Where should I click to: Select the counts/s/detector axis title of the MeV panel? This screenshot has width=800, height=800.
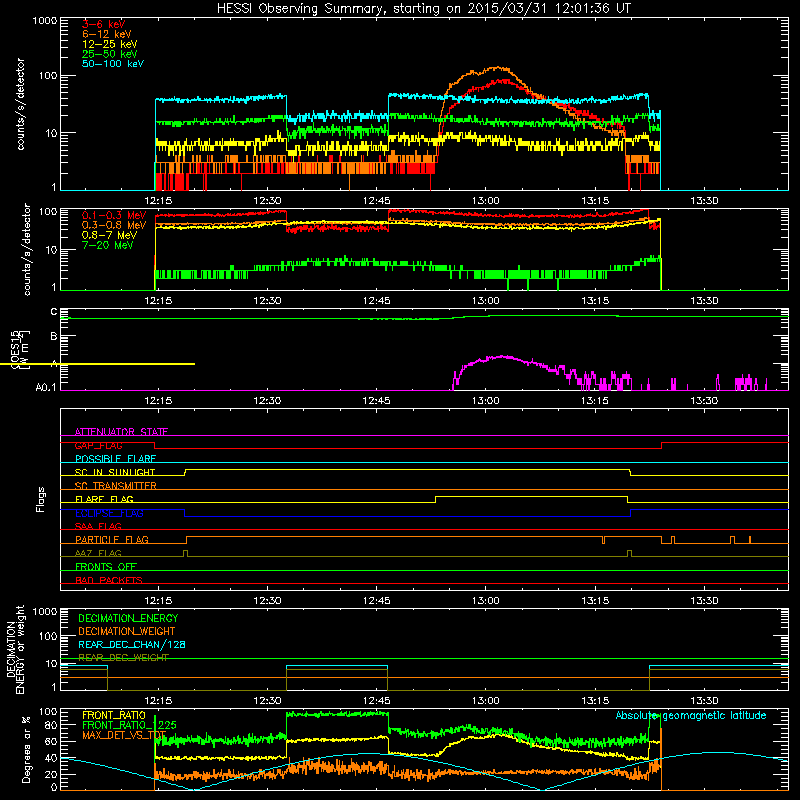pyautogui.click(x=27, y=249)
